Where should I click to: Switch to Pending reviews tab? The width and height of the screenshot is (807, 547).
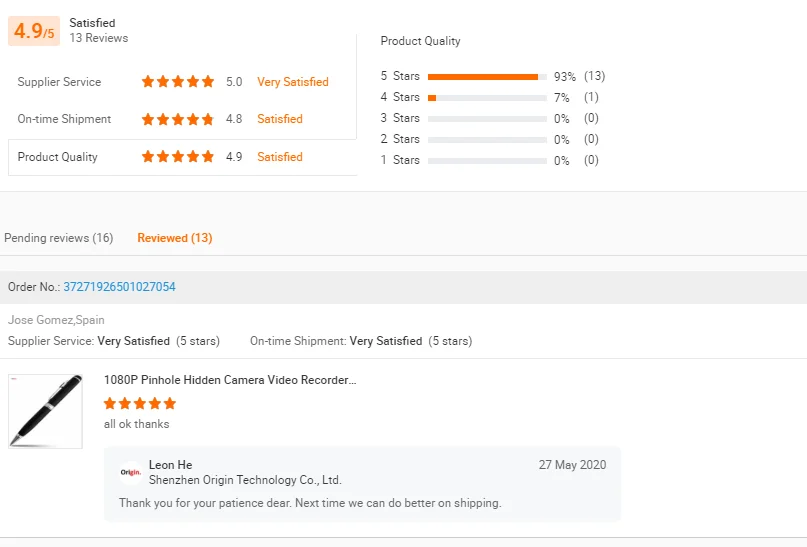pos(59,238)
